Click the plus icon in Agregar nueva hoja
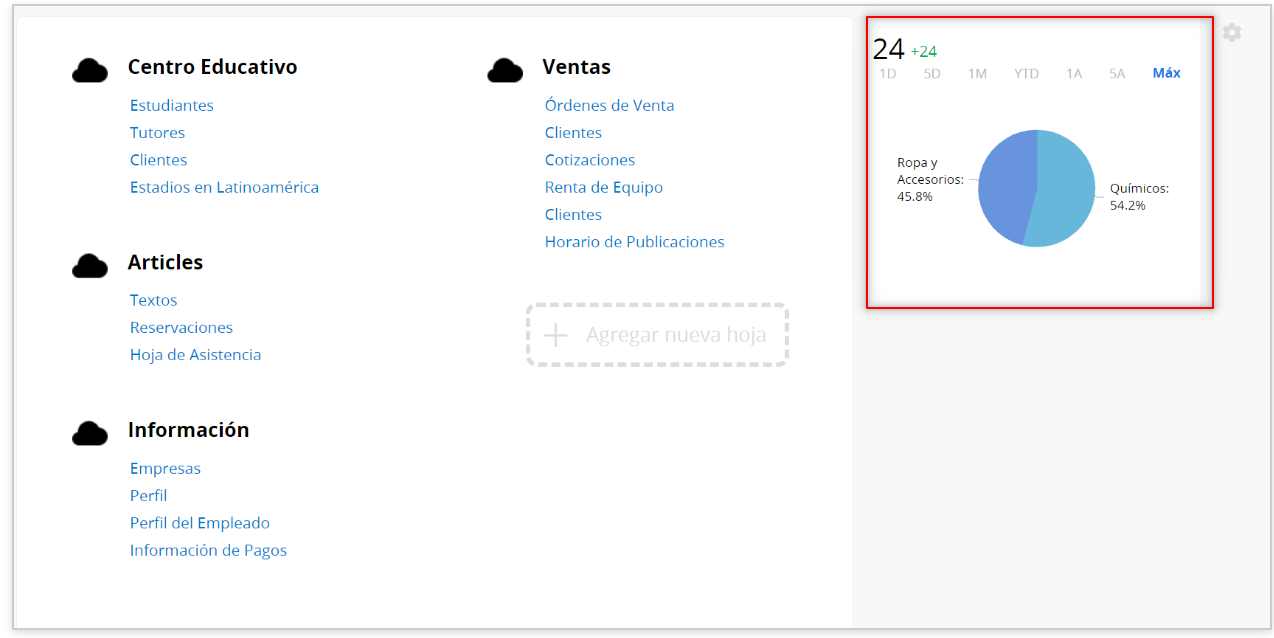The image size is (1274, 638). click(x=555, y=335)
